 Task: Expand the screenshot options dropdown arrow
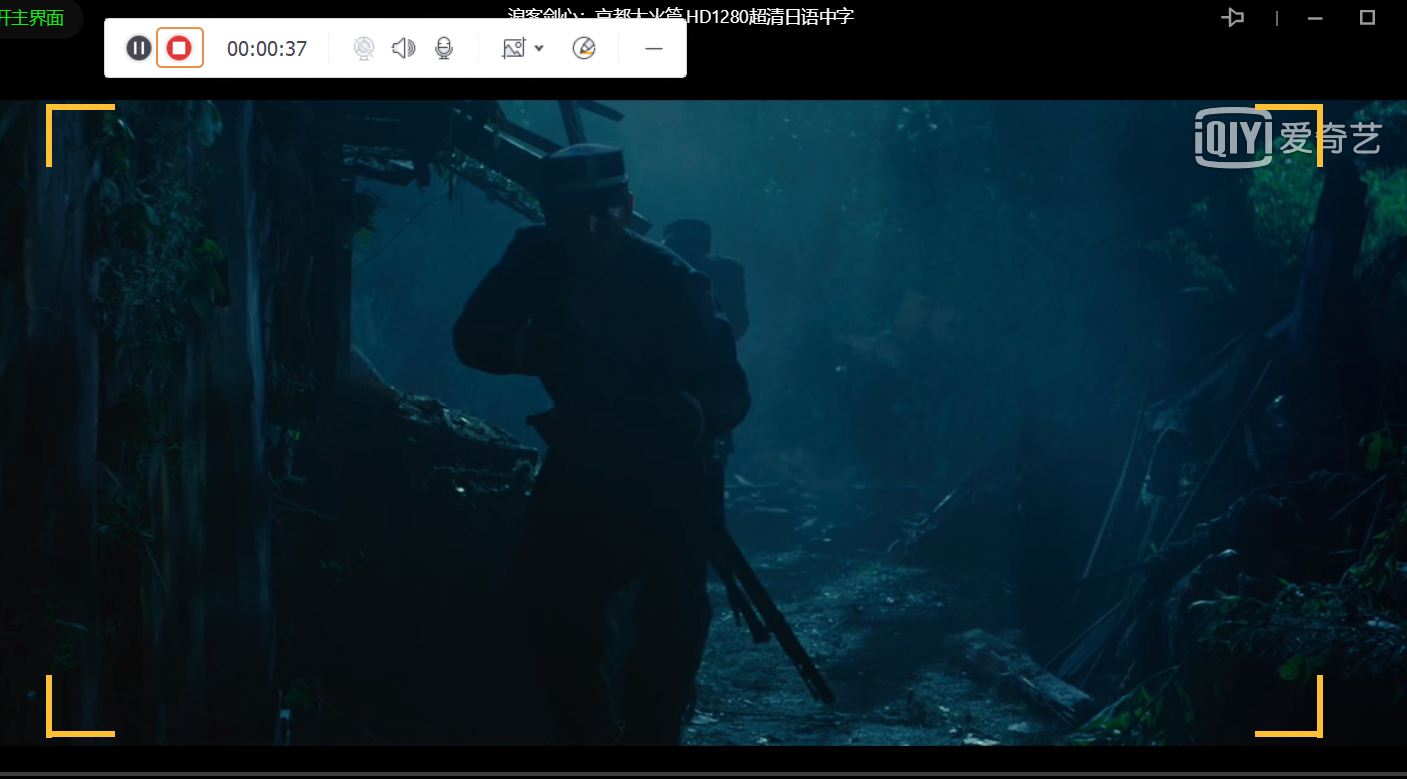point(540,48)
